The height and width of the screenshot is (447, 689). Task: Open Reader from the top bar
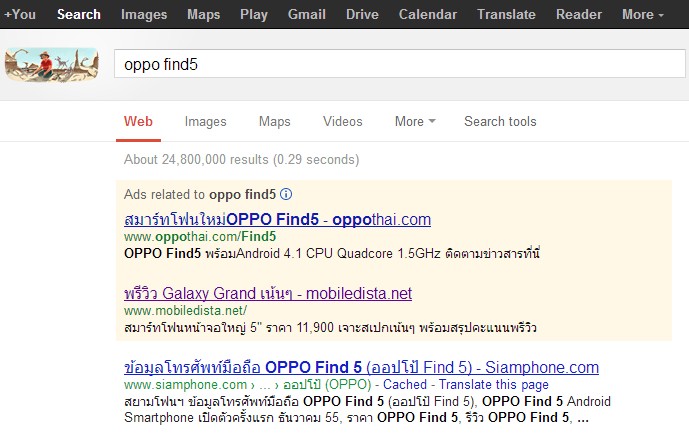point(579,15)
